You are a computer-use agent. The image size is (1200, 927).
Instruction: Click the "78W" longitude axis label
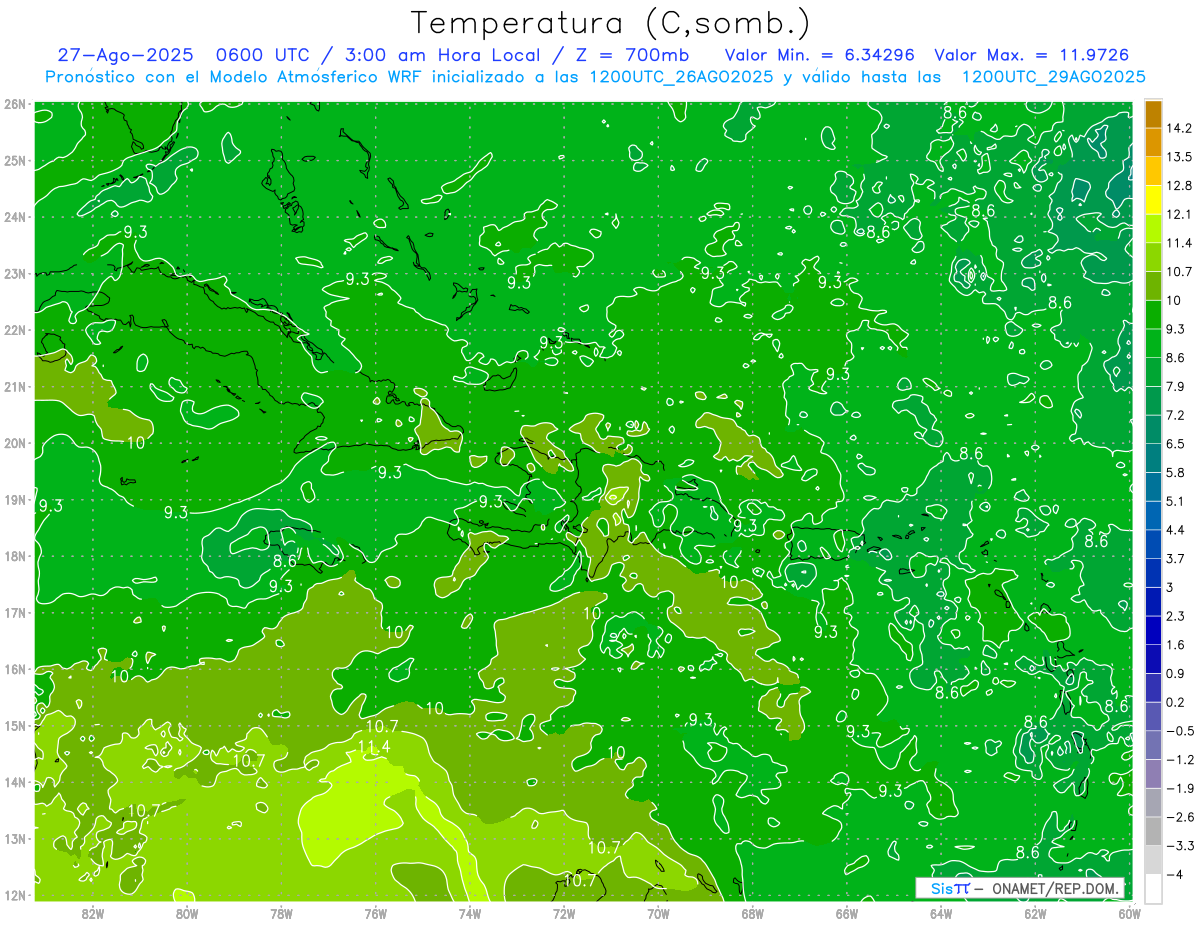coord(281,913)
